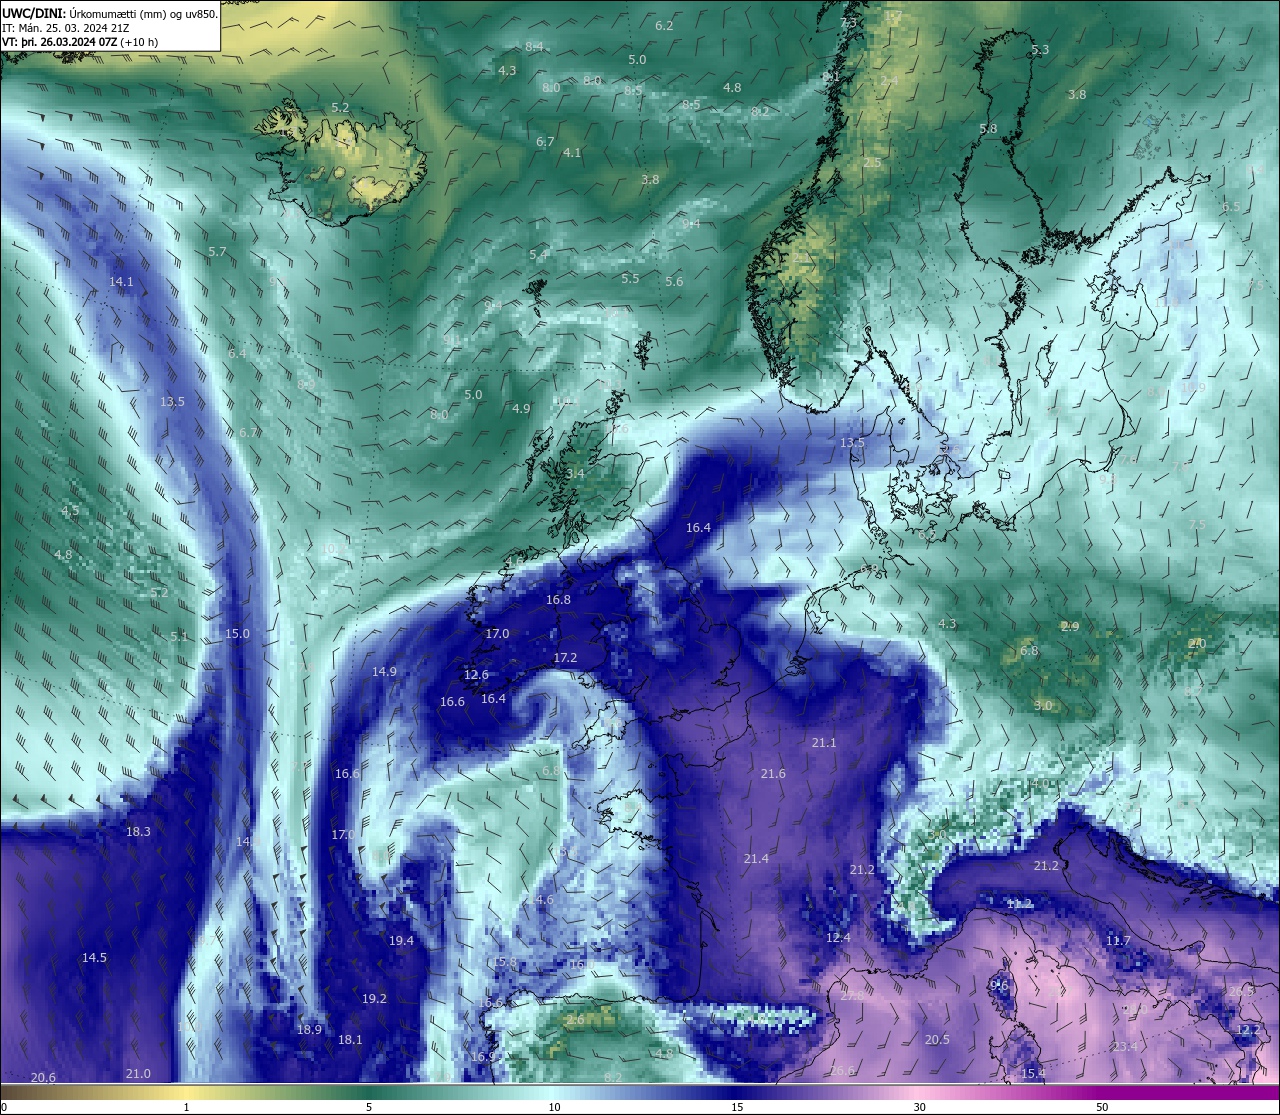The height and width of the screenshot is (1115, 1280).
Task: Select the 3.4 value label over Scotland
Action: point(575,473)
